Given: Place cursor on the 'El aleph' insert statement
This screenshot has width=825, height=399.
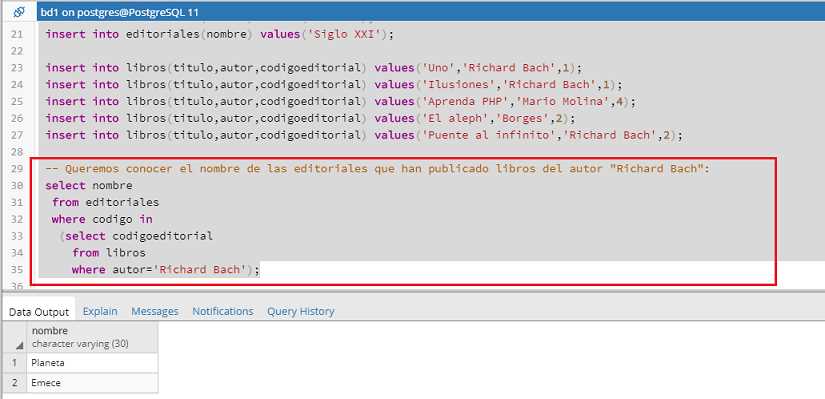Looking at the screenshot, I should point(311,118).
